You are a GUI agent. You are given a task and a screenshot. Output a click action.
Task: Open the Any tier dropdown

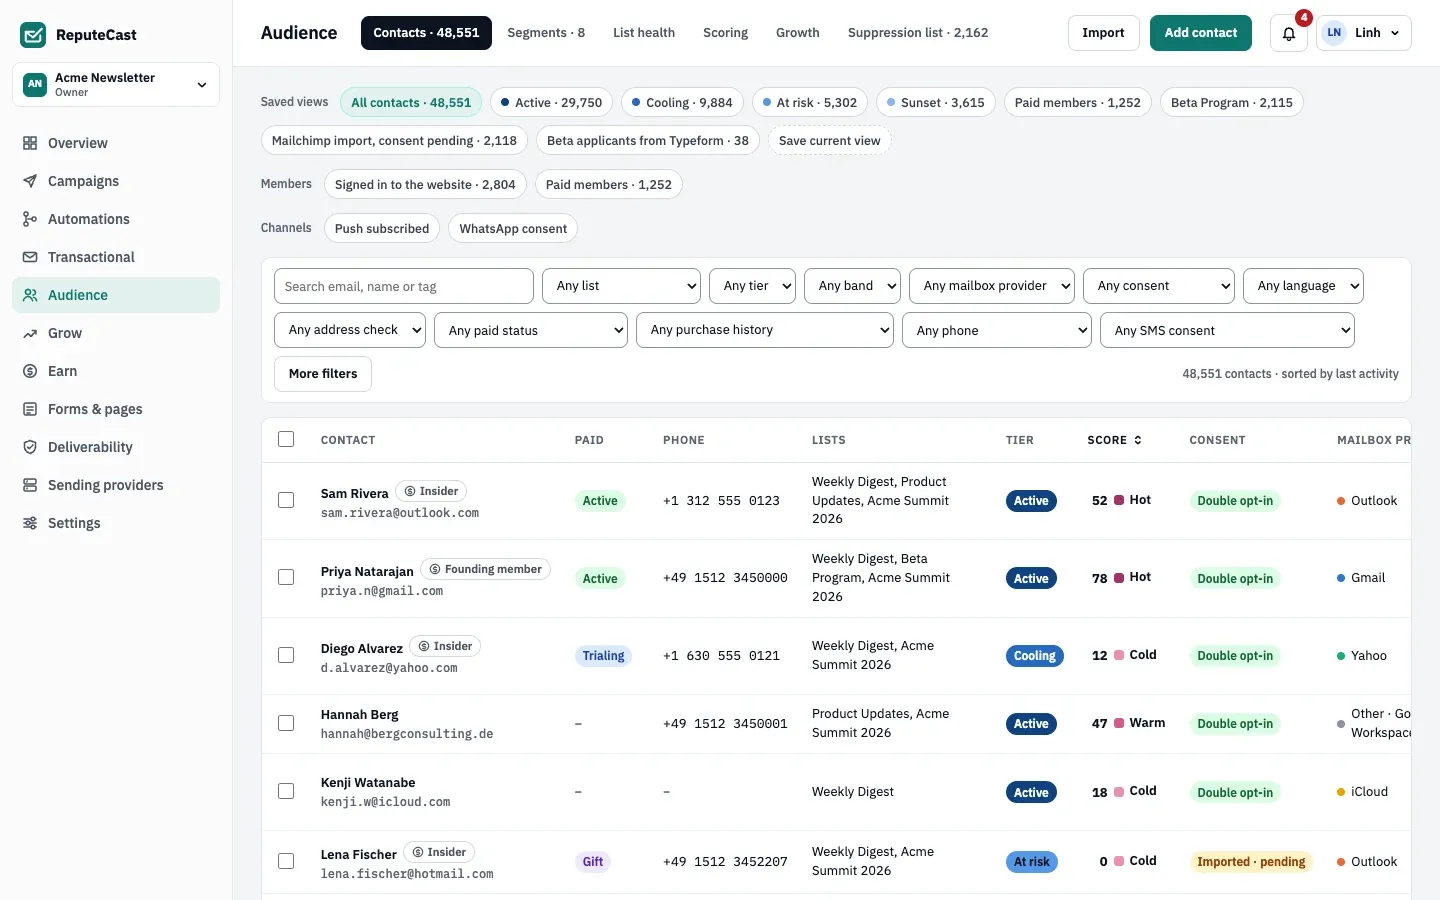pos(752,286)
